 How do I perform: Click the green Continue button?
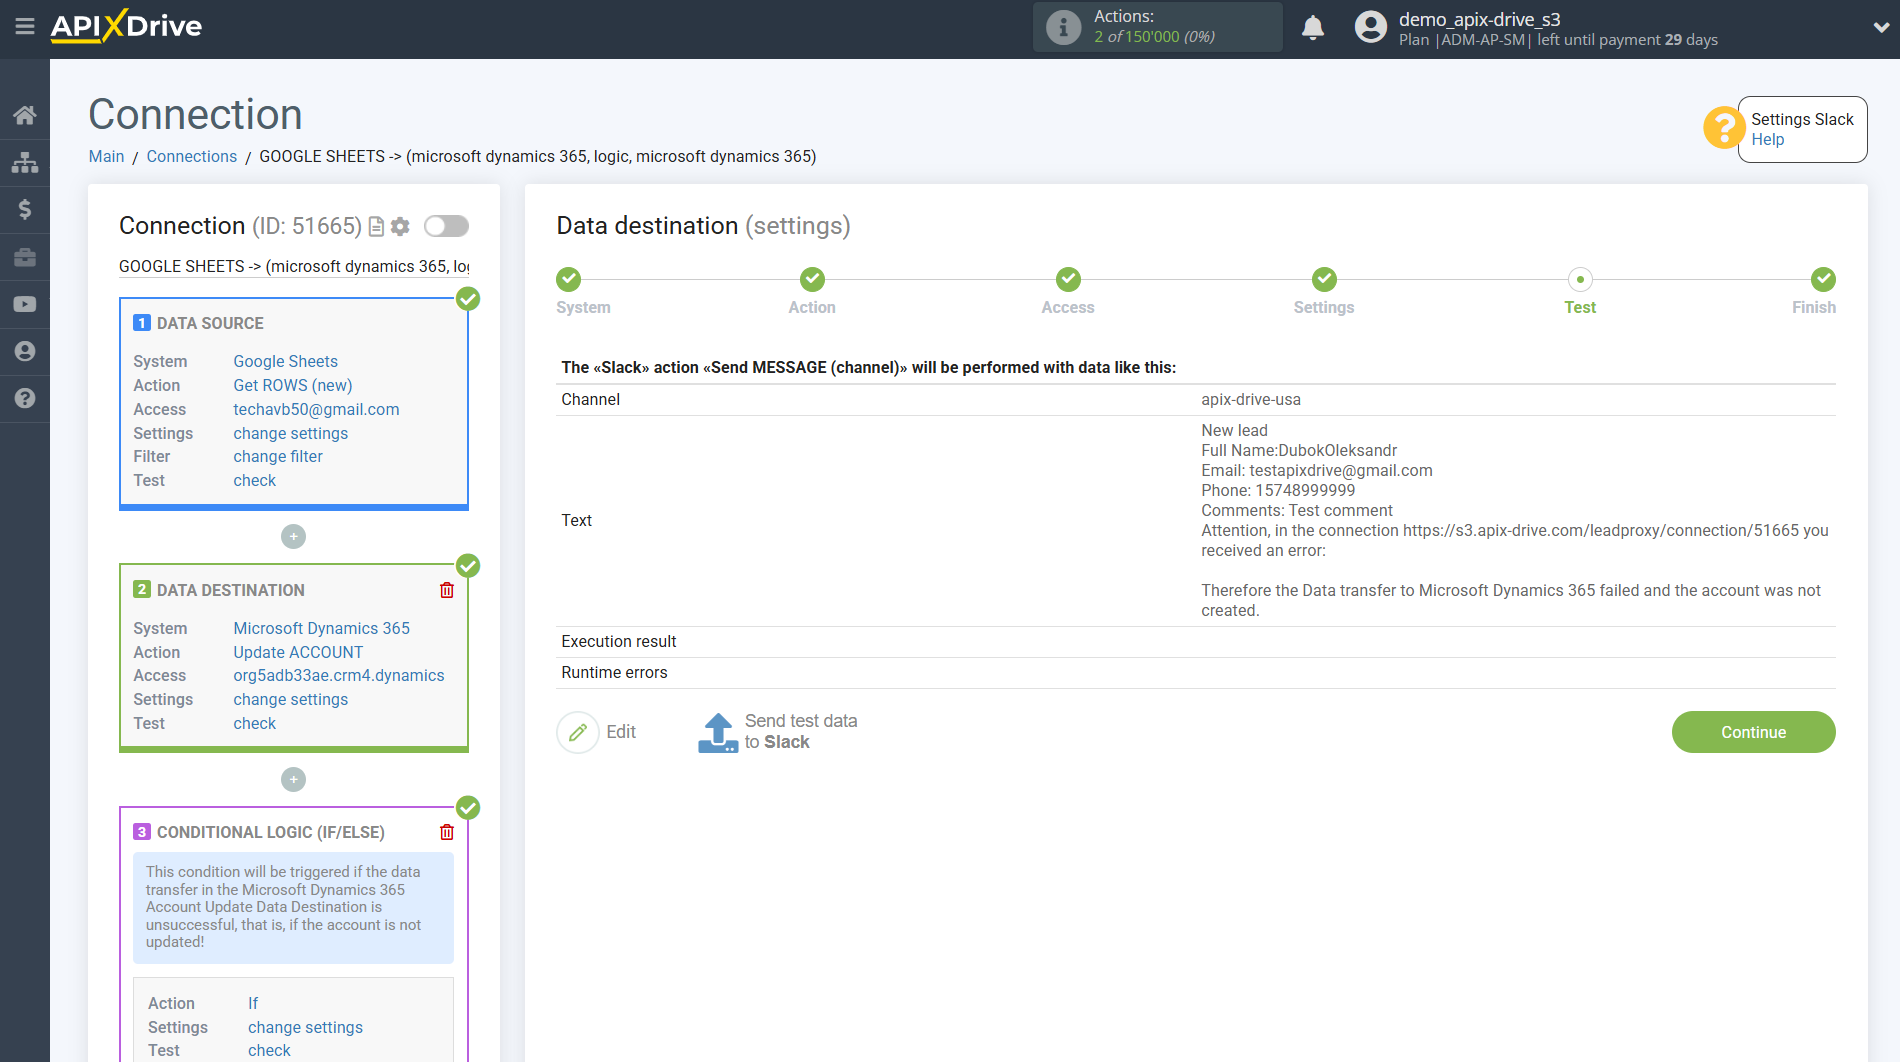click(x=1753, y=732)
